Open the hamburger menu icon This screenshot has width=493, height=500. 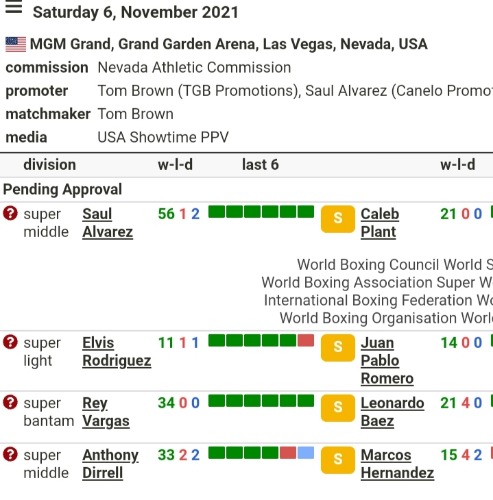[x=14, y=7]
